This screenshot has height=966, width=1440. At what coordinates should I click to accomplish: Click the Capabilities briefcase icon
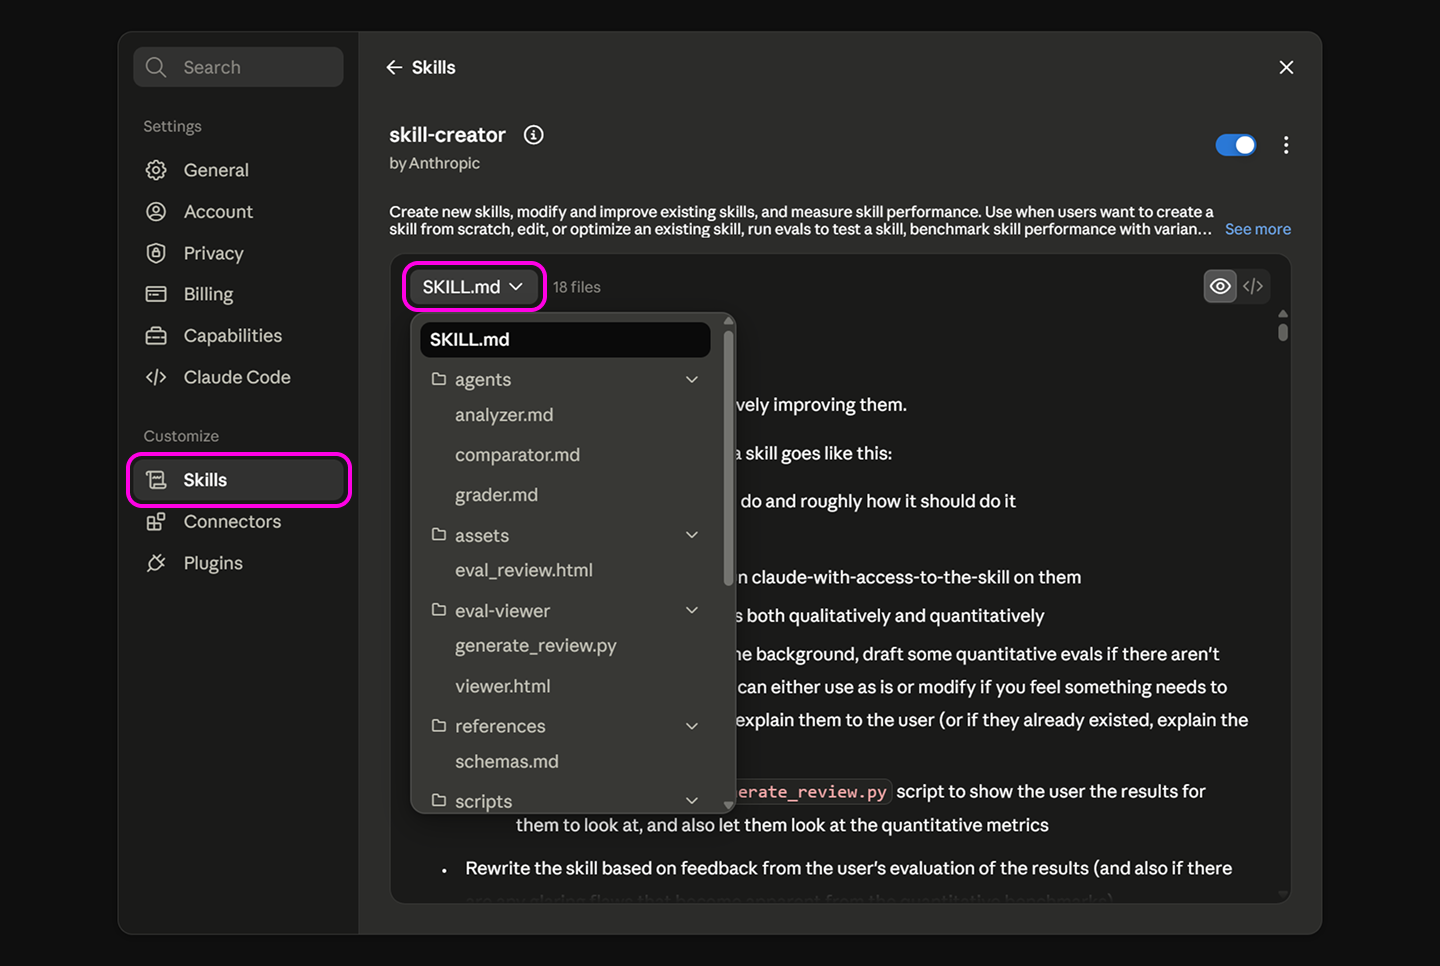156,336
